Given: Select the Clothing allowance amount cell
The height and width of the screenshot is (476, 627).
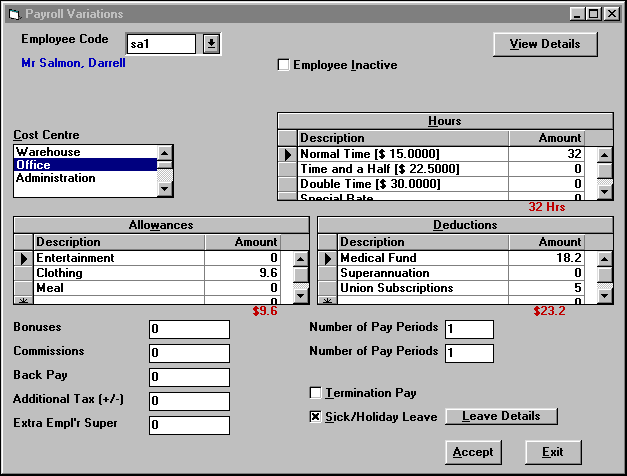Looking at the screenshot, I should (243, 273).
